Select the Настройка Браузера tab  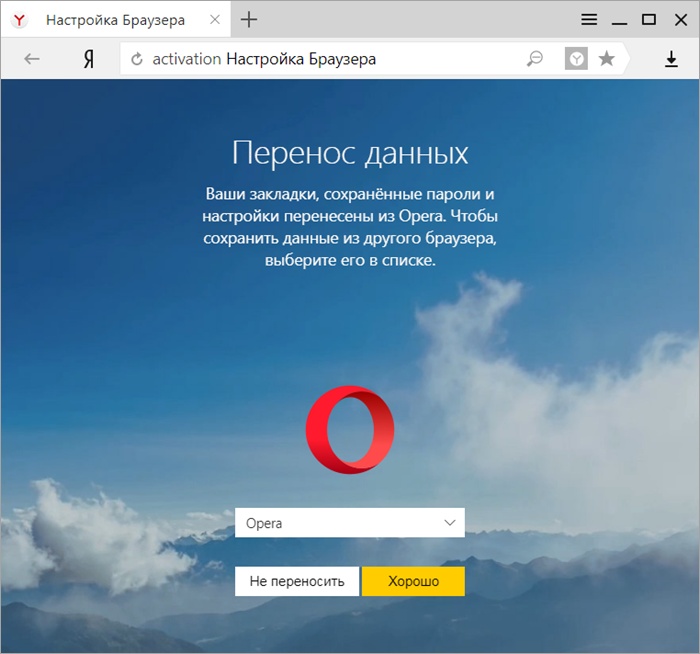tap(115, 20)
